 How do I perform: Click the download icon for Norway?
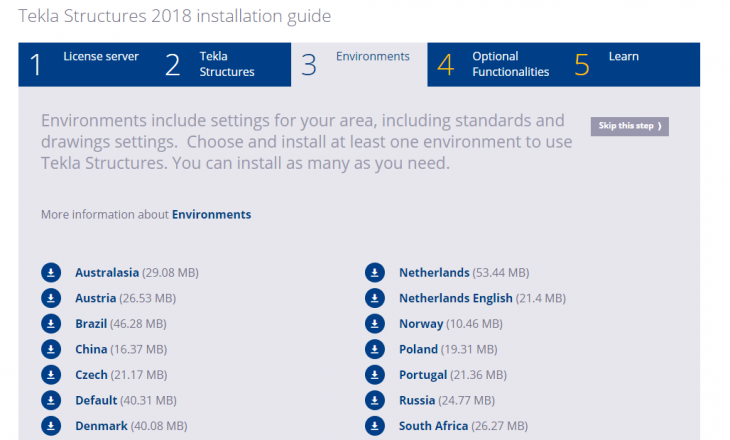tap(375, 324)
